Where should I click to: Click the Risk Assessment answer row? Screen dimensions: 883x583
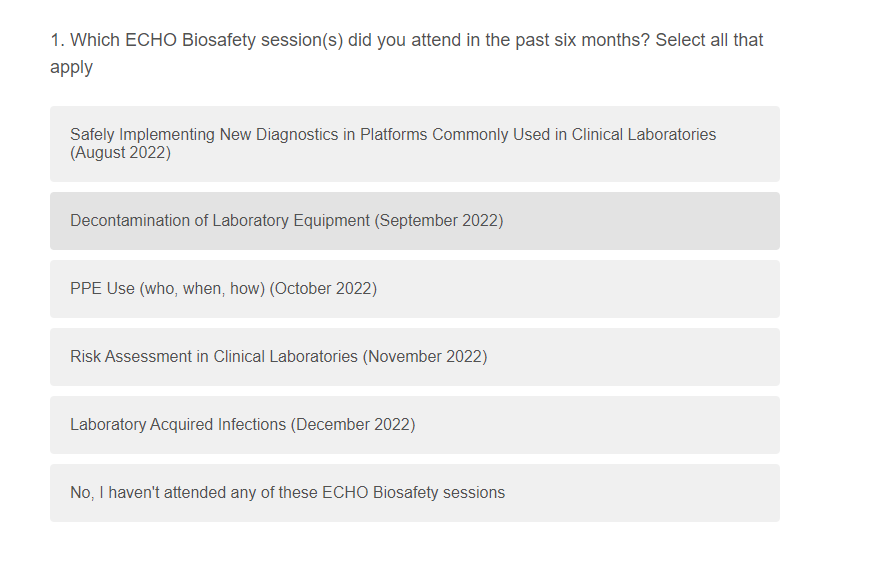point(414,357)
